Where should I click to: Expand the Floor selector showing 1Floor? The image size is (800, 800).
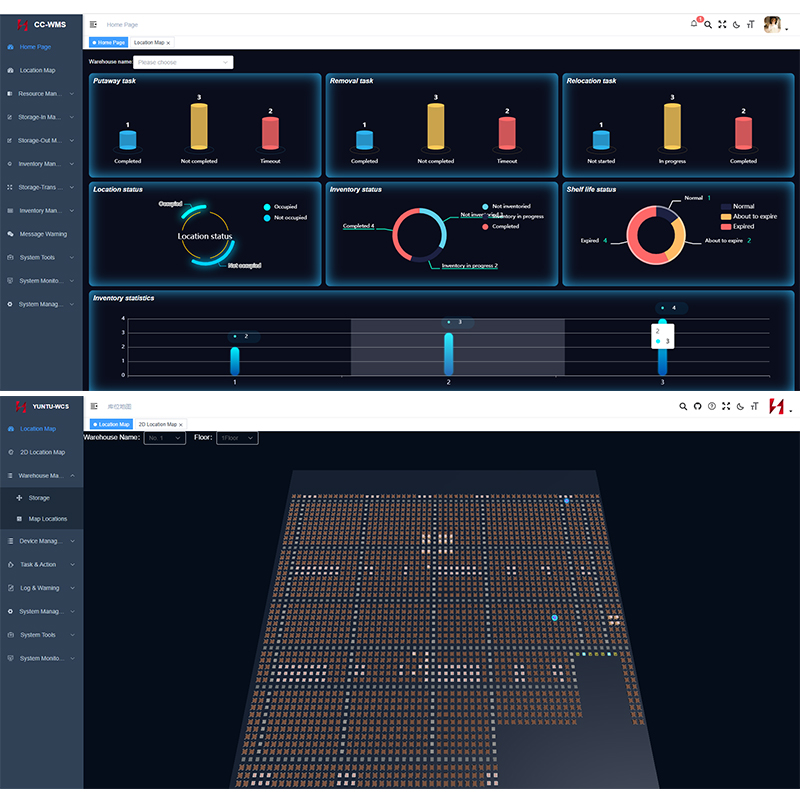237,437
